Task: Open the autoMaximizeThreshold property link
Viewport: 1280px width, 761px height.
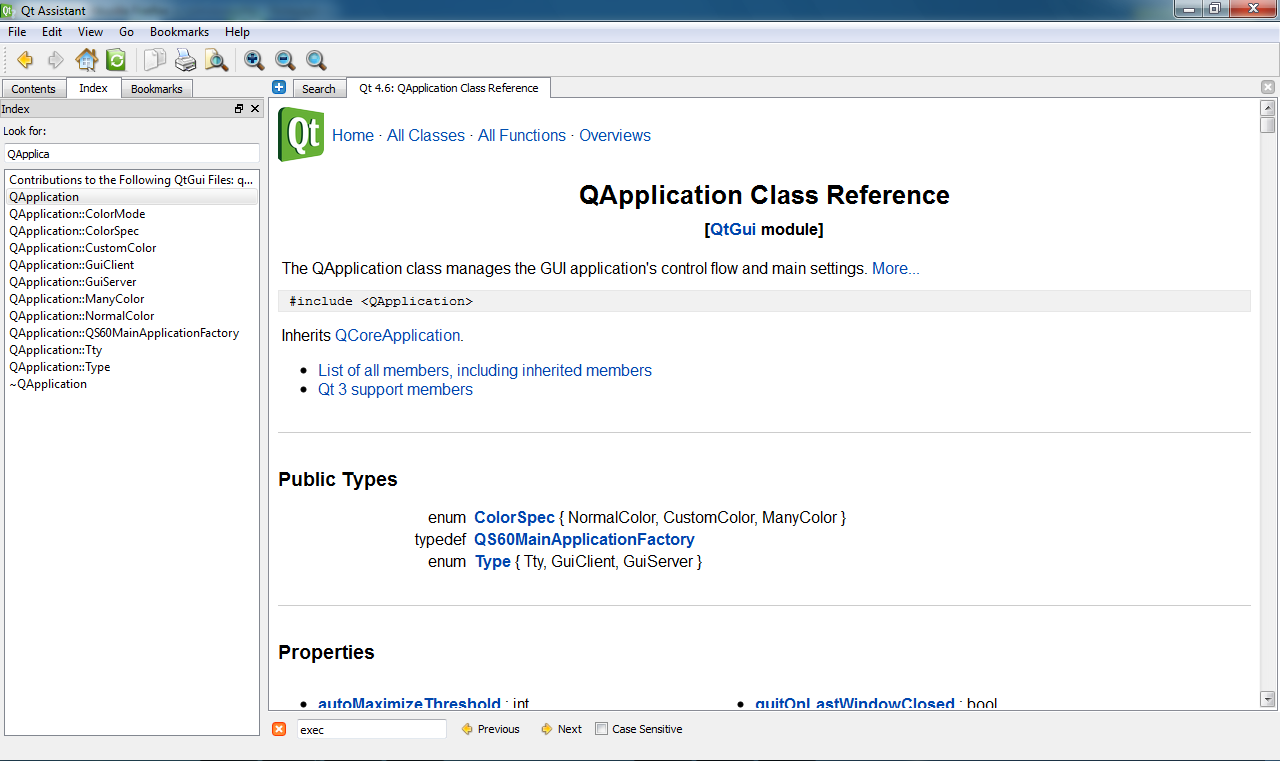Action: tap(409, 704)
